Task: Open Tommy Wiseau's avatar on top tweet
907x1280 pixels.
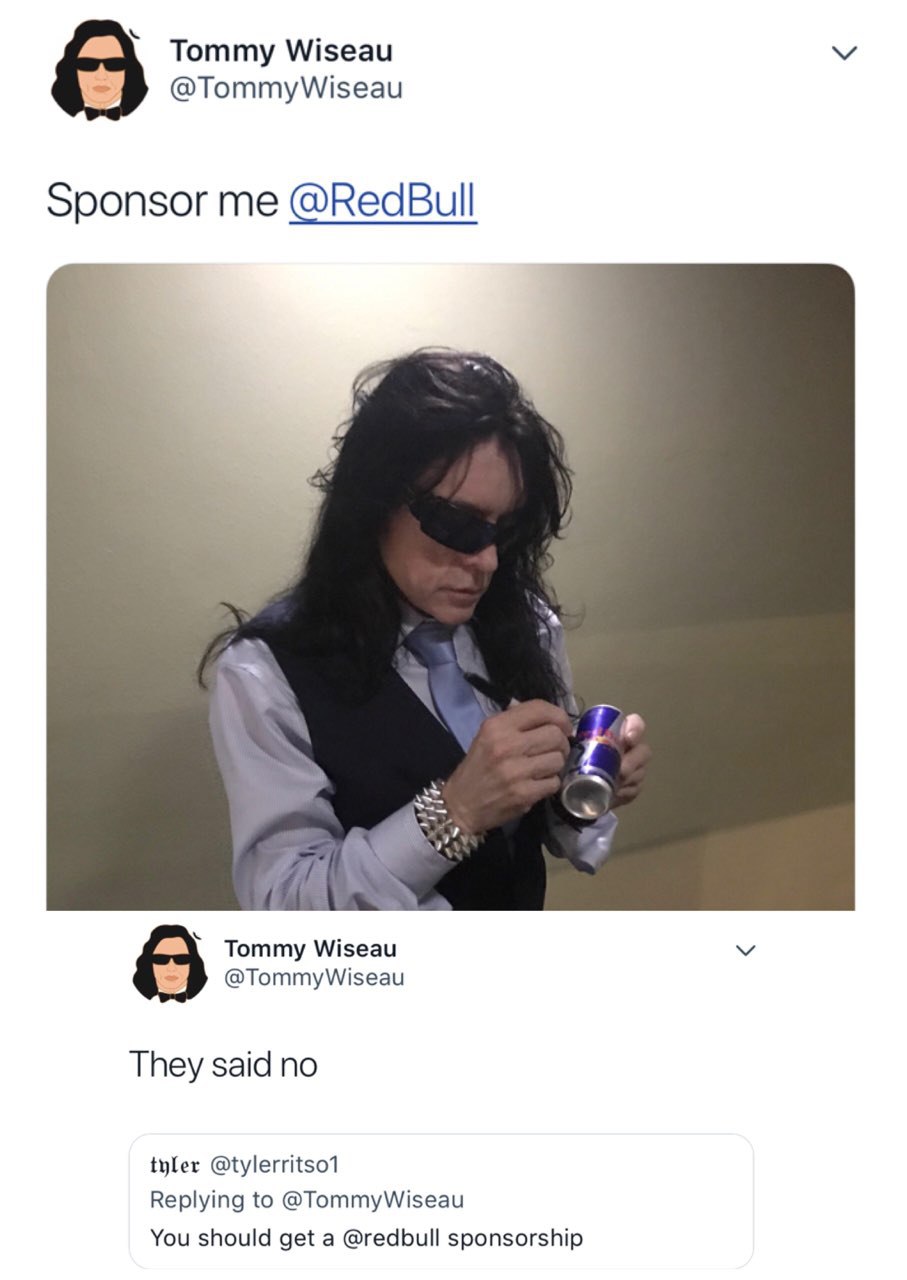Action: (99, 69)
